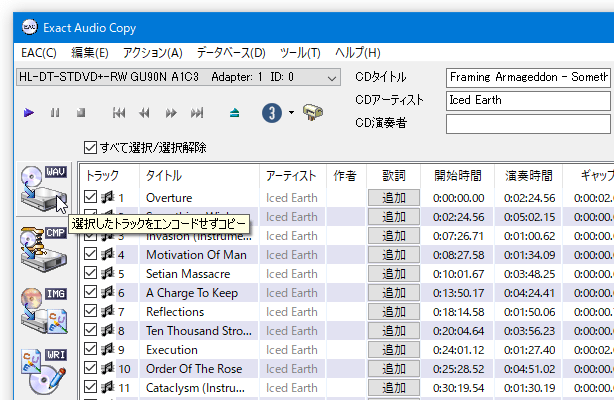
Task: Uncheck track 10 Order Of The Rose checkbox
Action: click(x=90, y=368)
